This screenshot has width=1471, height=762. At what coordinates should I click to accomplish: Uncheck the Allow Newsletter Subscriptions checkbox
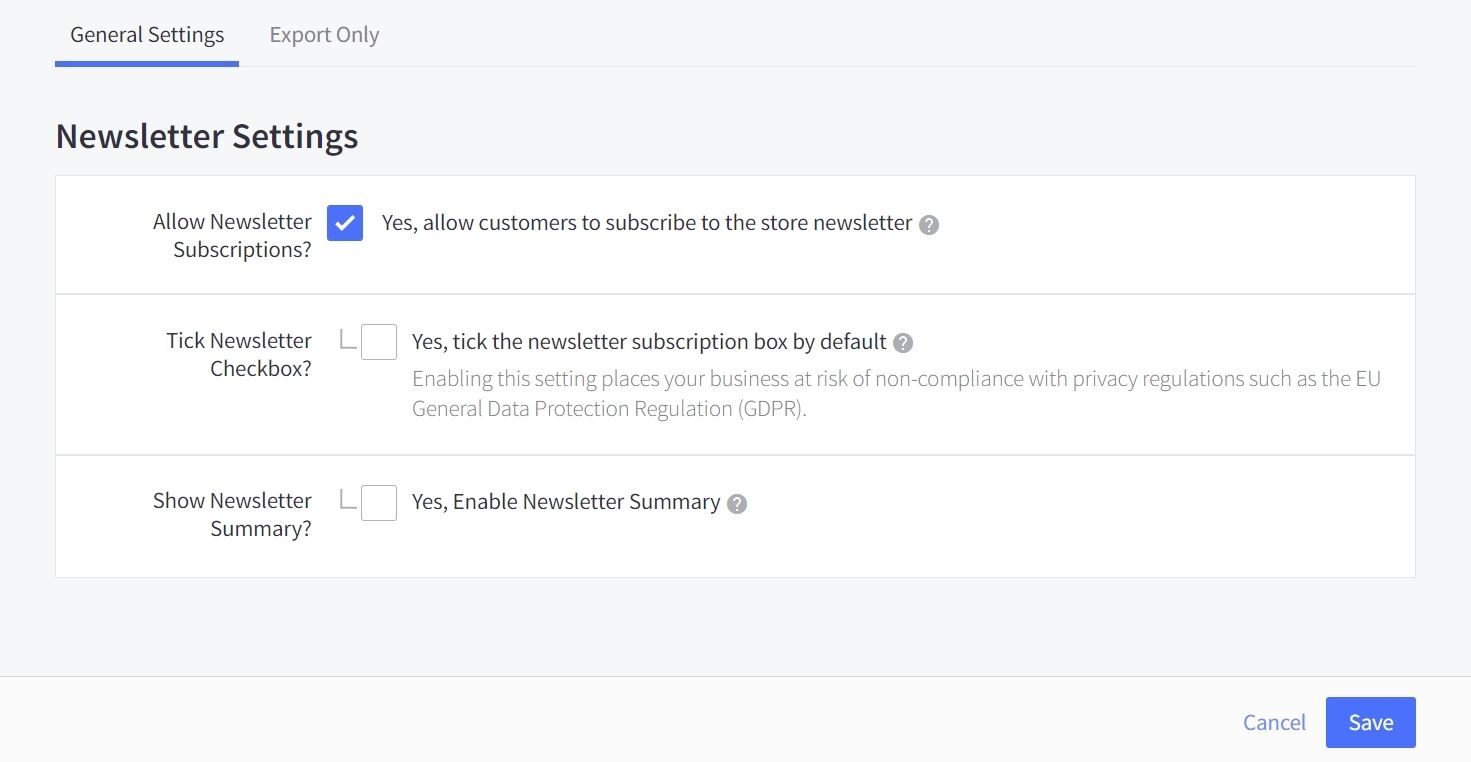[345, 223]
